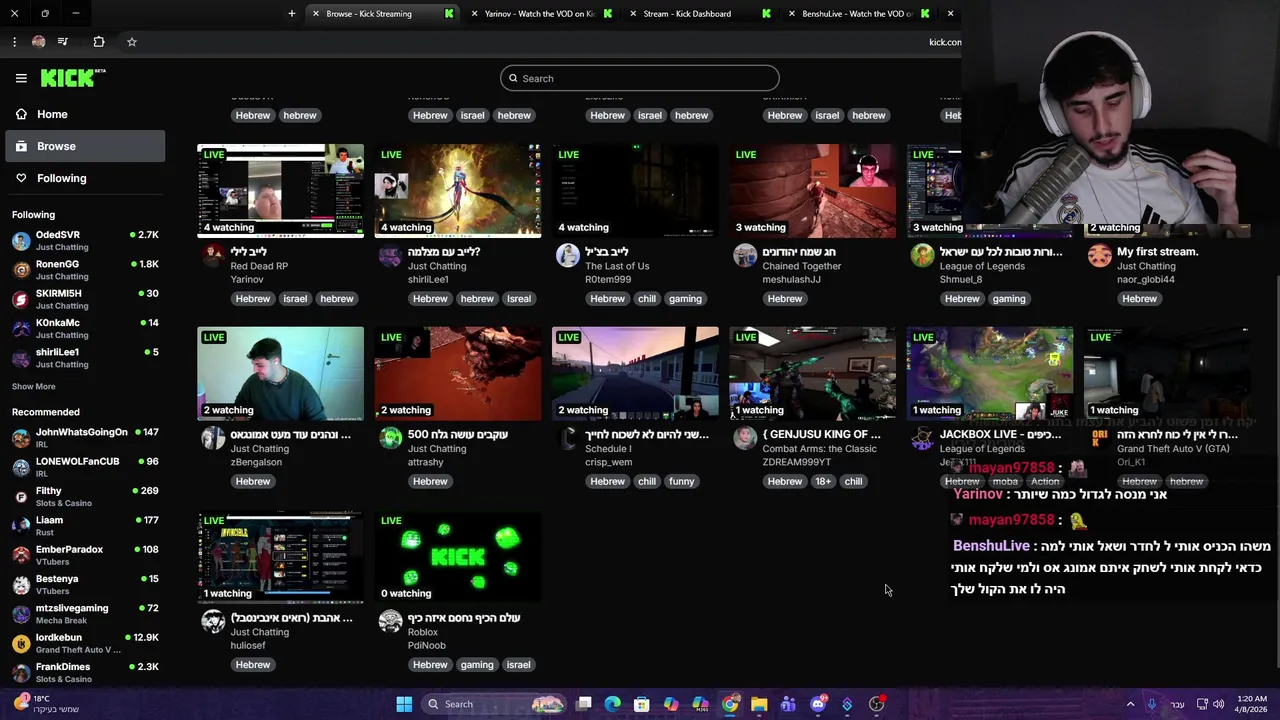Open Discord from the taskbar

pyautogui.click(x=818, y=704)
